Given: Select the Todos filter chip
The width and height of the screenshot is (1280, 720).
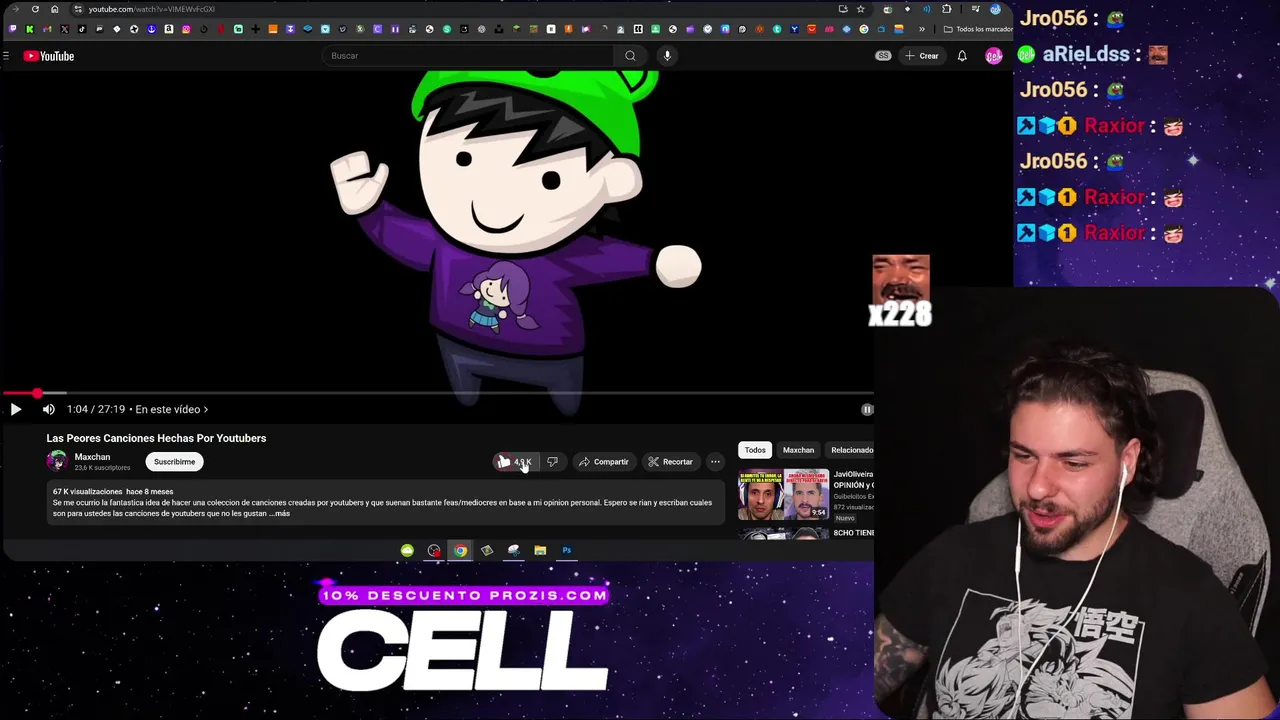Looking at the screenshot, I should tap(755, 450).
